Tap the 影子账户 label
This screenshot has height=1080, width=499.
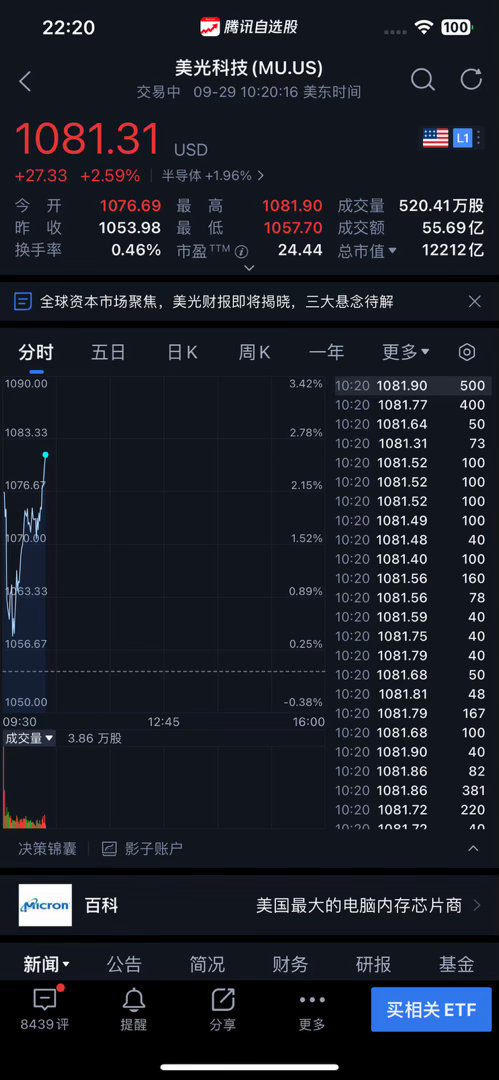[x=154, y=849]
